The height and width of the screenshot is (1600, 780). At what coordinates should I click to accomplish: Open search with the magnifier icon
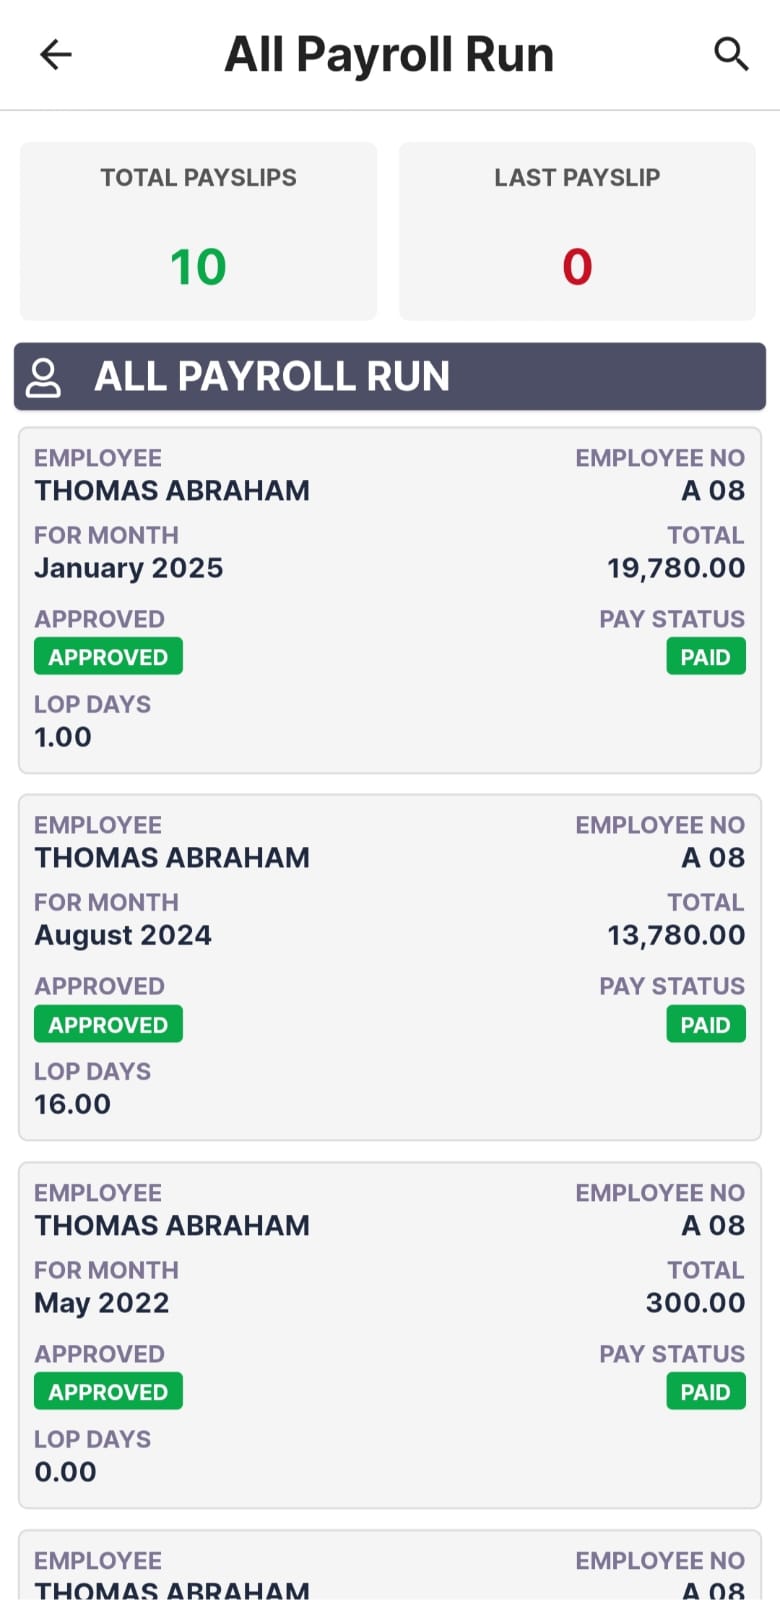click(x=731, y=54)
